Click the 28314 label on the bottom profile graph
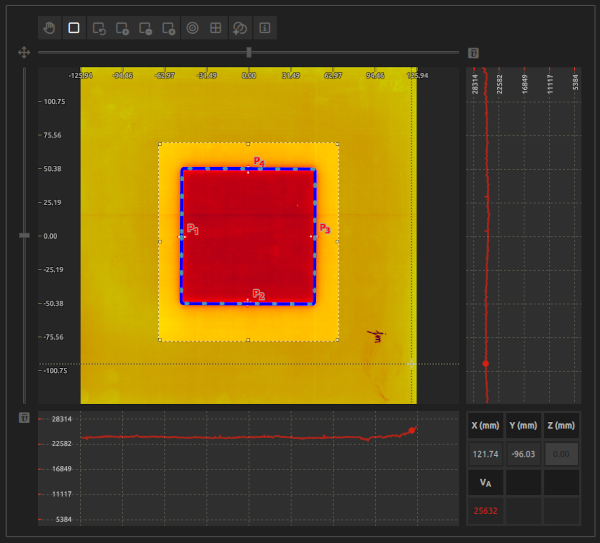The width and height of the screenshot is (600, 543). [62, 419]
